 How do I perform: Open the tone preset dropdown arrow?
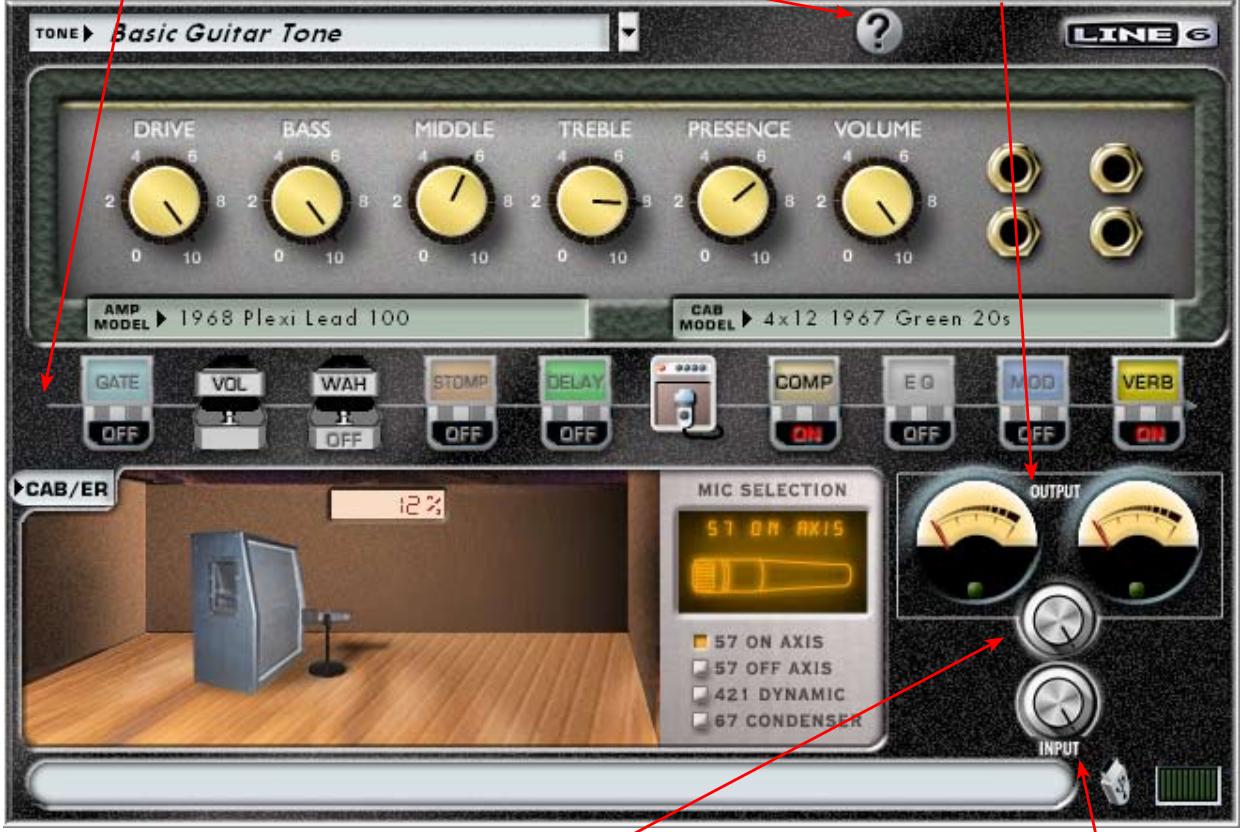629,34
